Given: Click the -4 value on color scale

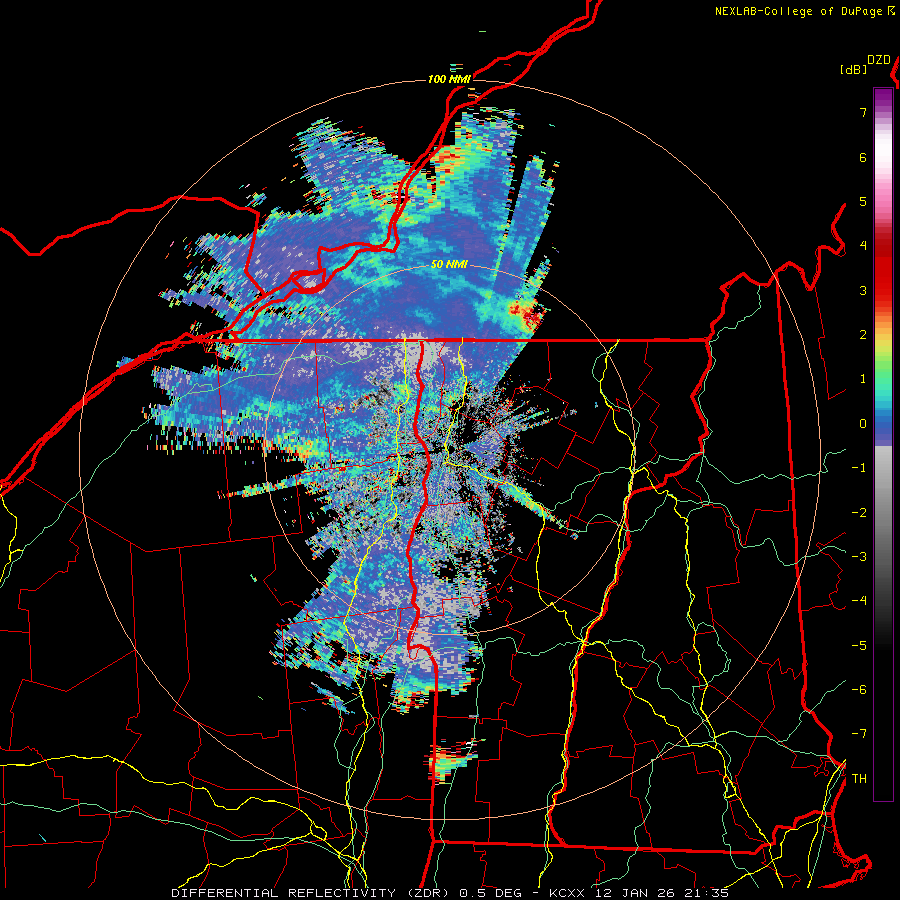Looking at the screenshot, I should coord(859,601).
